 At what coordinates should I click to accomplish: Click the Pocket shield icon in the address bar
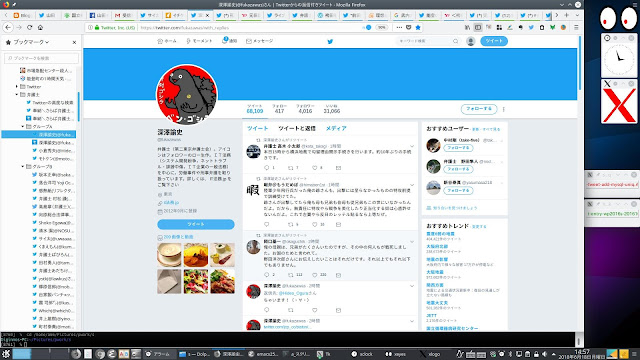pyautogui.click(x=409, y=27)
